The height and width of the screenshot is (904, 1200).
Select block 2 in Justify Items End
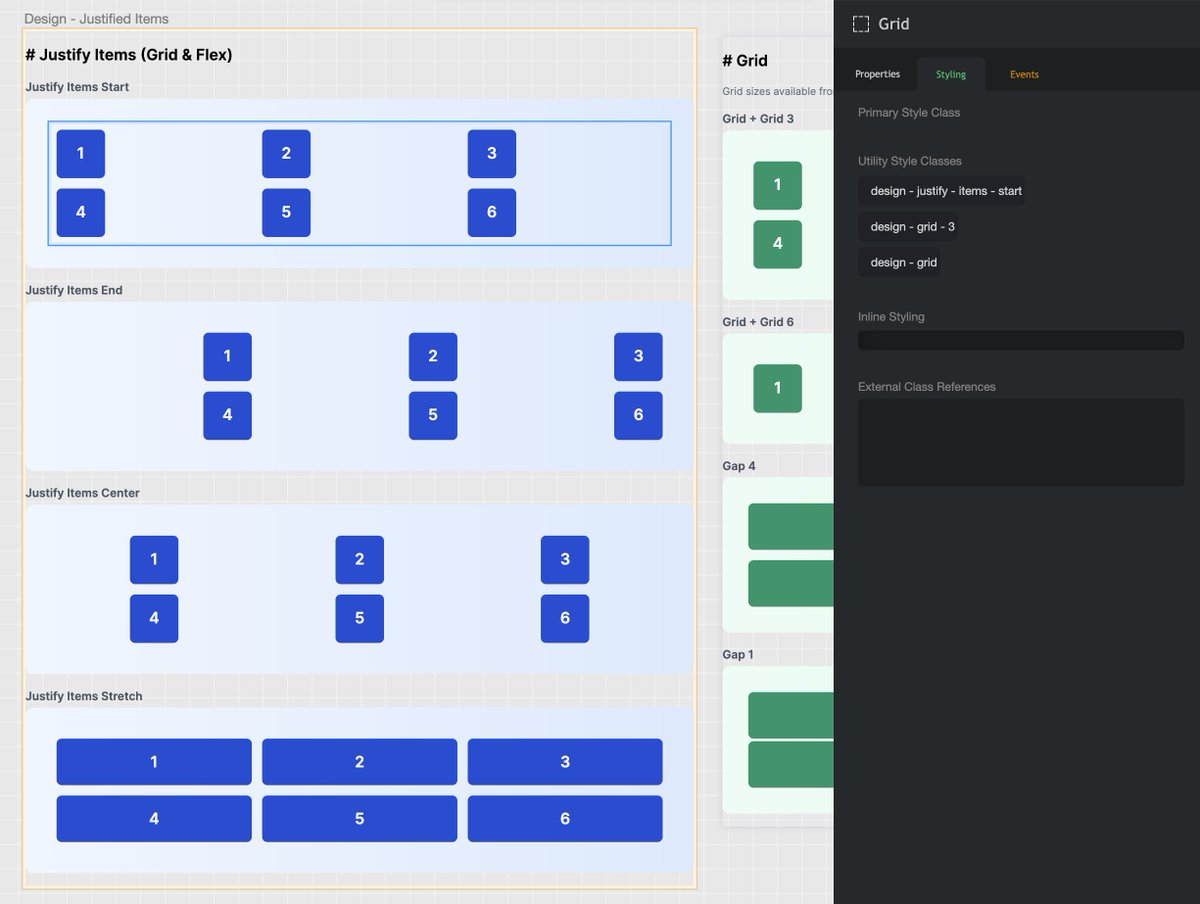coord(433,357)
